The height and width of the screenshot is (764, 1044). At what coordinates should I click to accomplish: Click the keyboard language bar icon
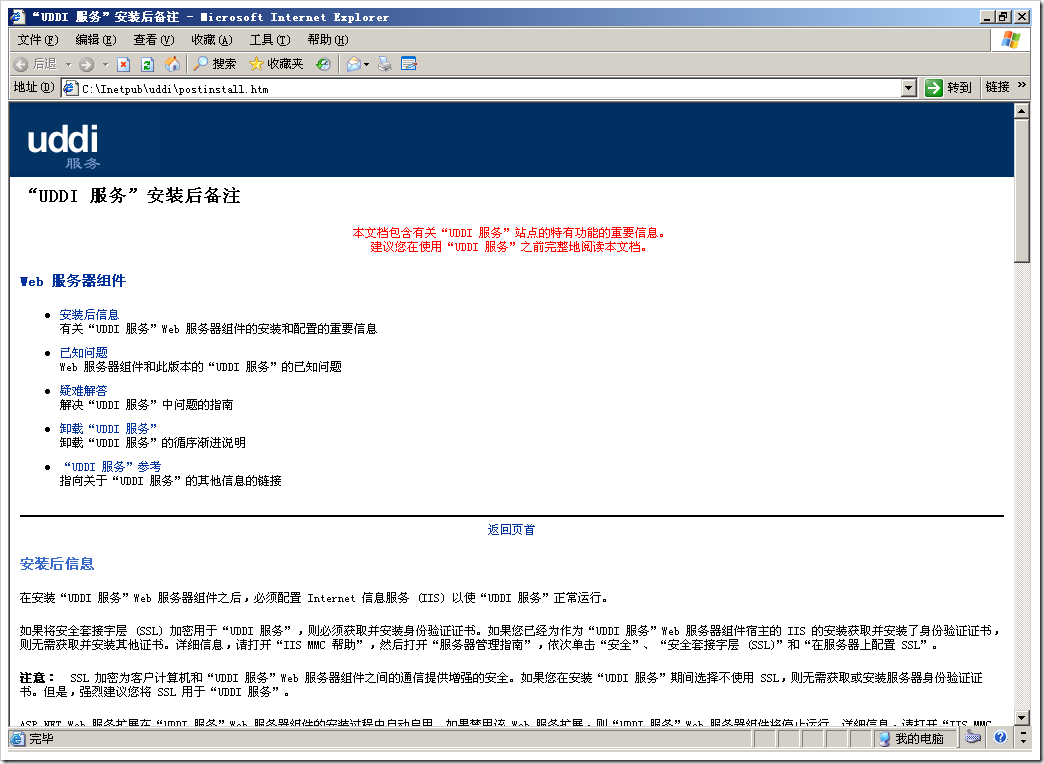tap(973, 737)
